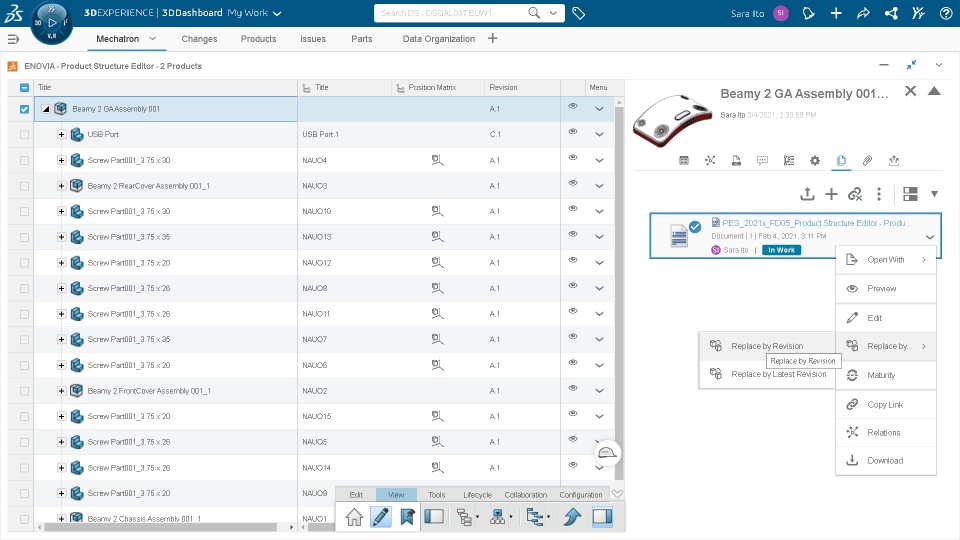Open row menu chevron for USB Port
Viewport: 960px width, 540px height.
coord(599,135)
